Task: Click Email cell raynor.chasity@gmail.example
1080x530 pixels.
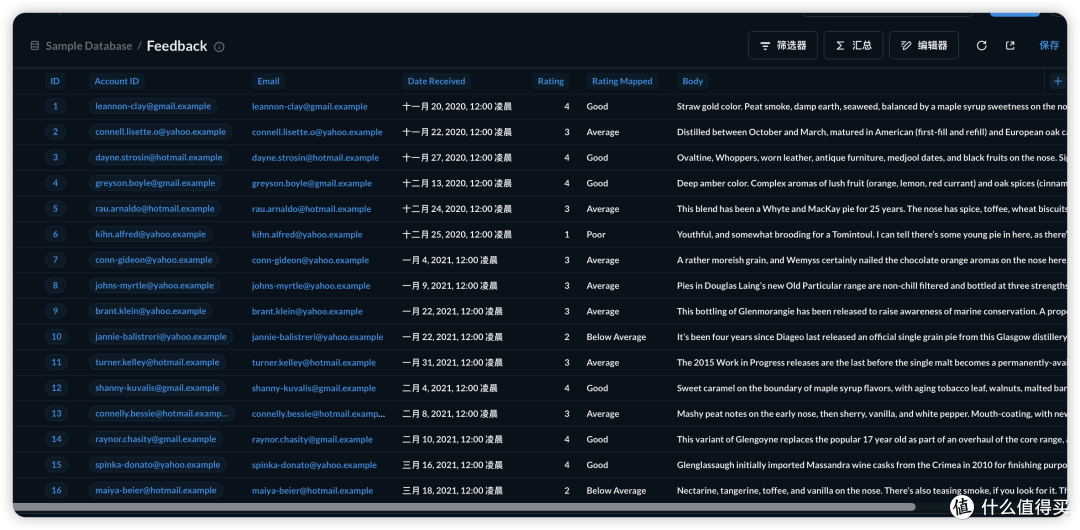Action: [312, 440]
